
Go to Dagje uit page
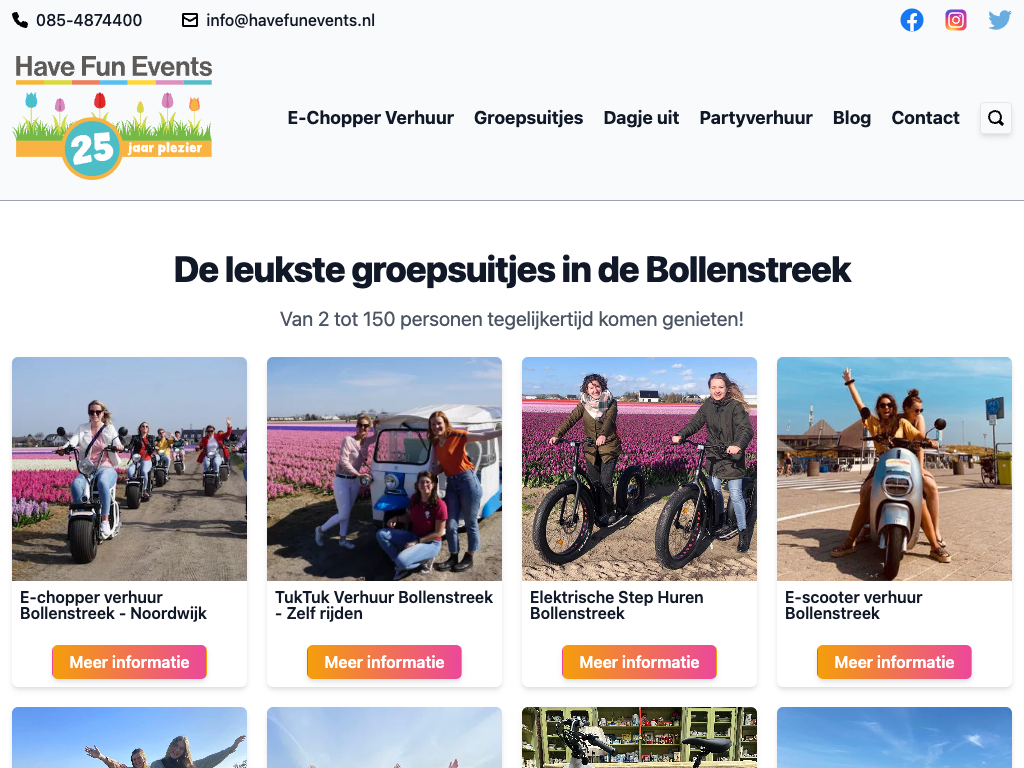641,118
